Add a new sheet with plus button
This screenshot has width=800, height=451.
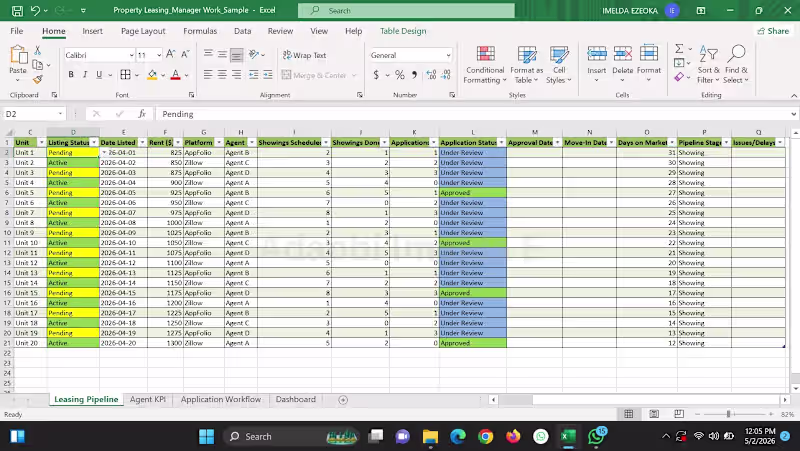tap(343, 400)
